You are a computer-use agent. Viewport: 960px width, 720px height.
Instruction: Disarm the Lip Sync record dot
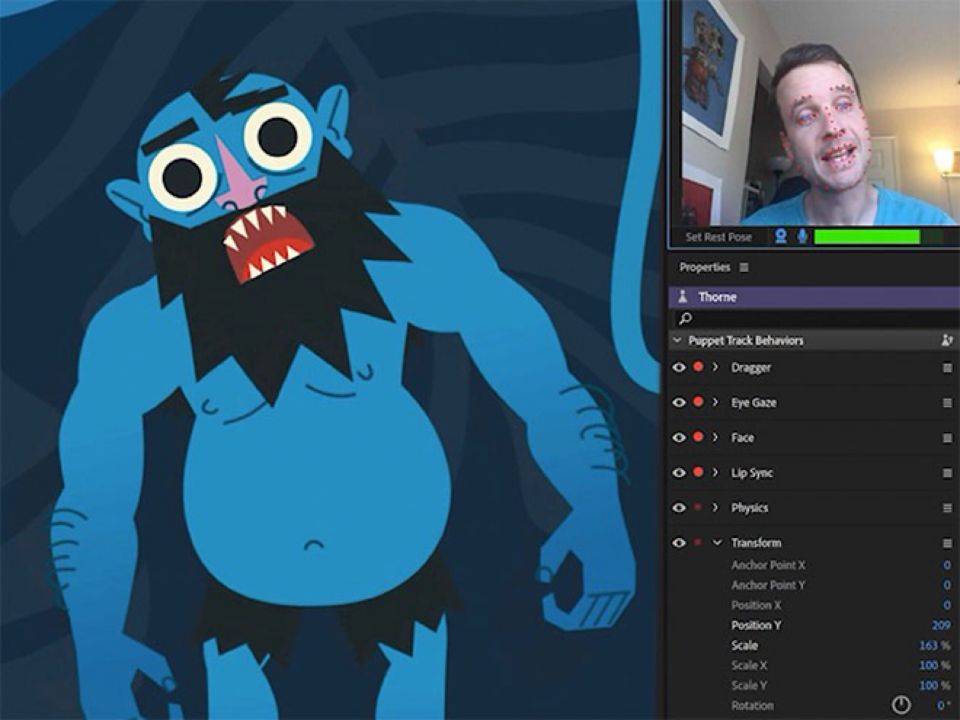coord(698,473)
